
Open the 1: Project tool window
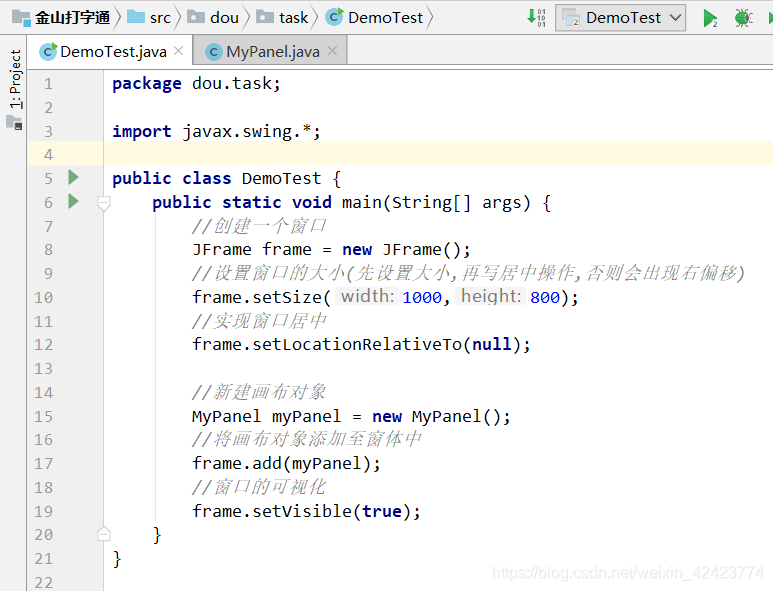(x=16, y=79)
